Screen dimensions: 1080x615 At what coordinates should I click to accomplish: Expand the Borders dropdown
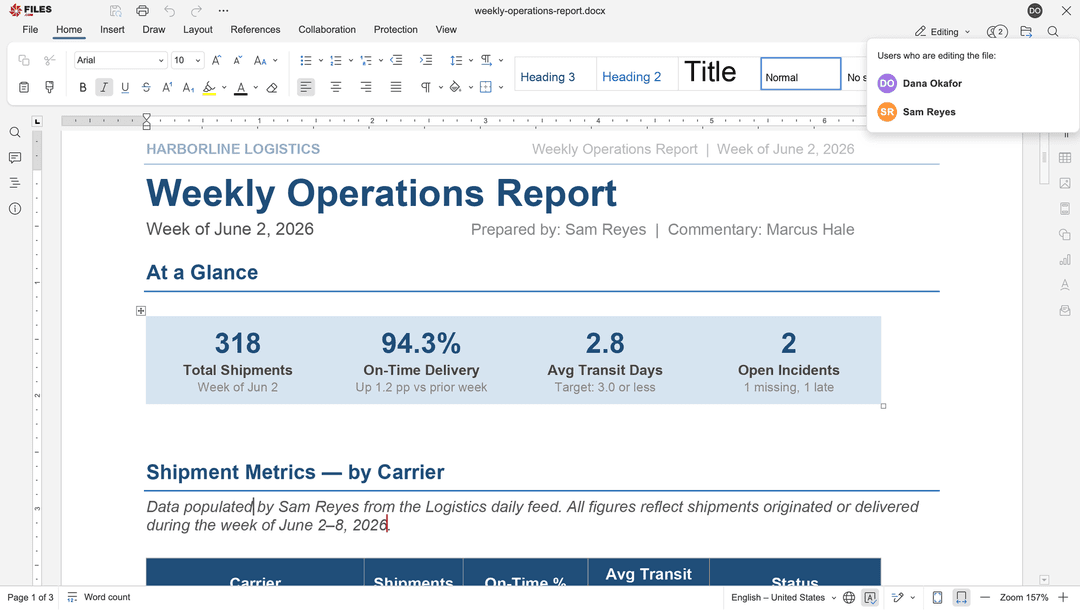click(x=501, y=87)
